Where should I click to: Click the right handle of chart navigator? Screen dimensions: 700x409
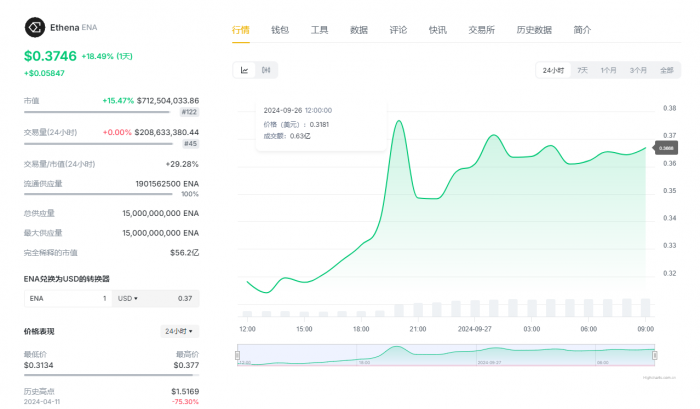coord(654,355)
